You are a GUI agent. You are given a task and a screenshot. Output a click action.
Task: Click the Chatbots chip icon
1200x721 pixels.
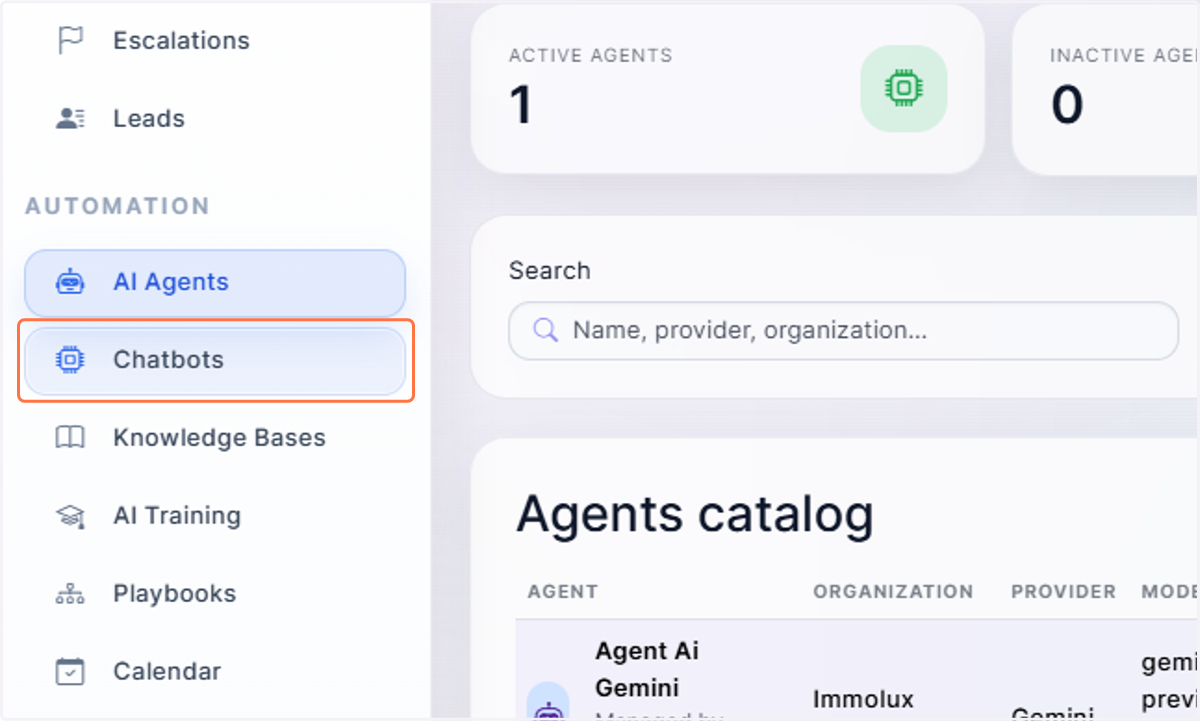coord(70,360)
